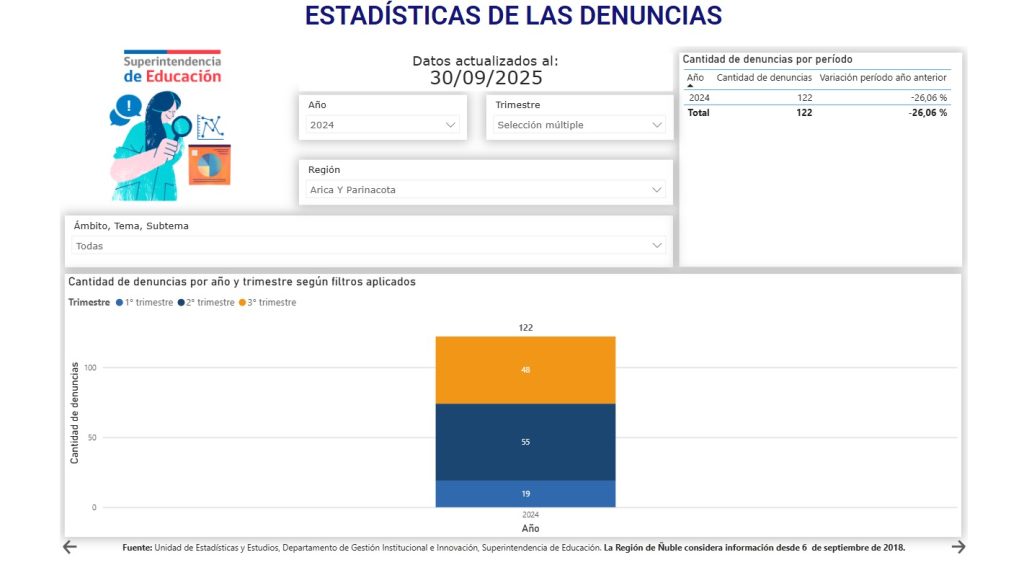Click the Cantidad de denuncias column header

(x=764, y=77)
